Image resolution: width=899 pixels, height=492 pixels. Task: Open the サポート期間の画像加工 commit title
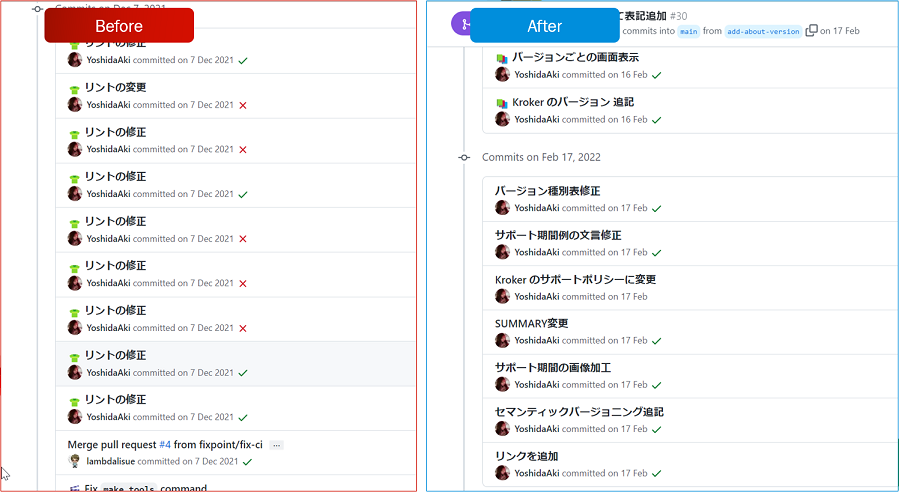[553, 368]
